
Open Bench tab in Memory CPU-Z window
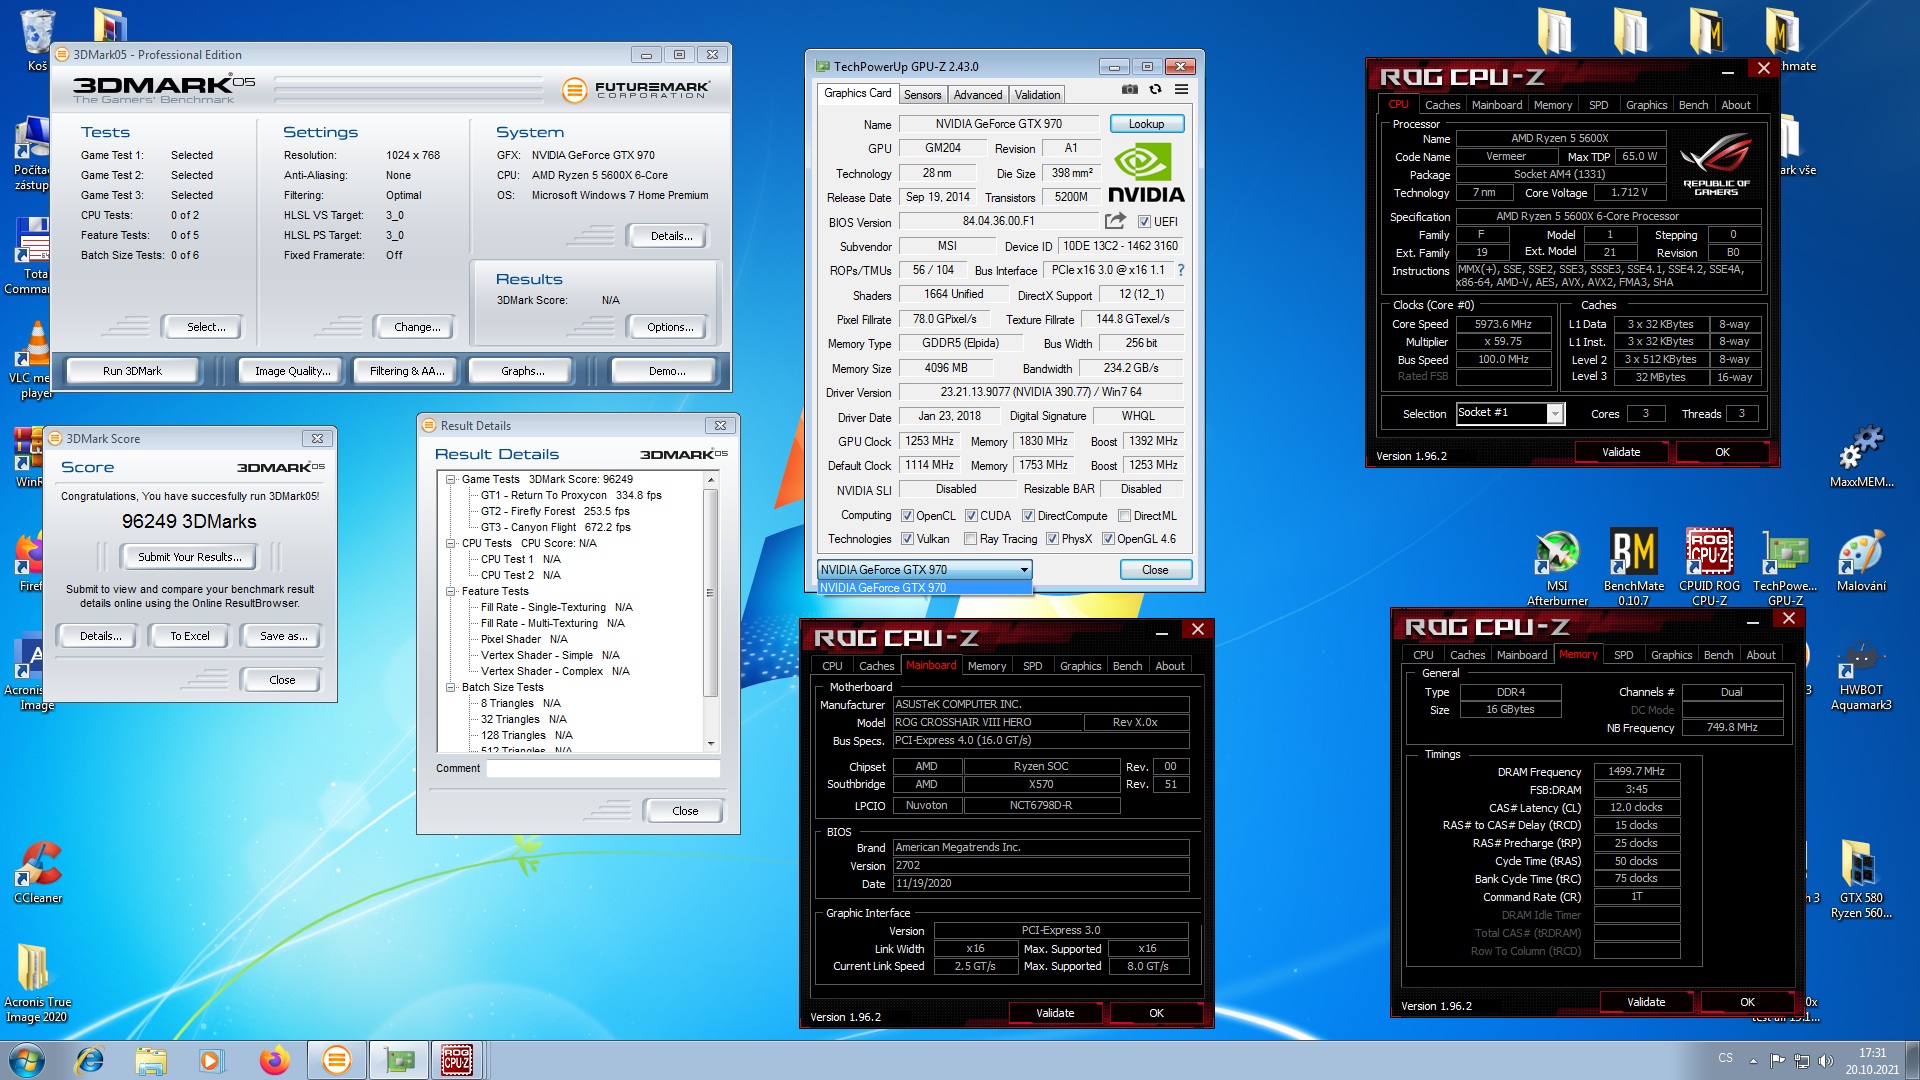(1718, 655)
